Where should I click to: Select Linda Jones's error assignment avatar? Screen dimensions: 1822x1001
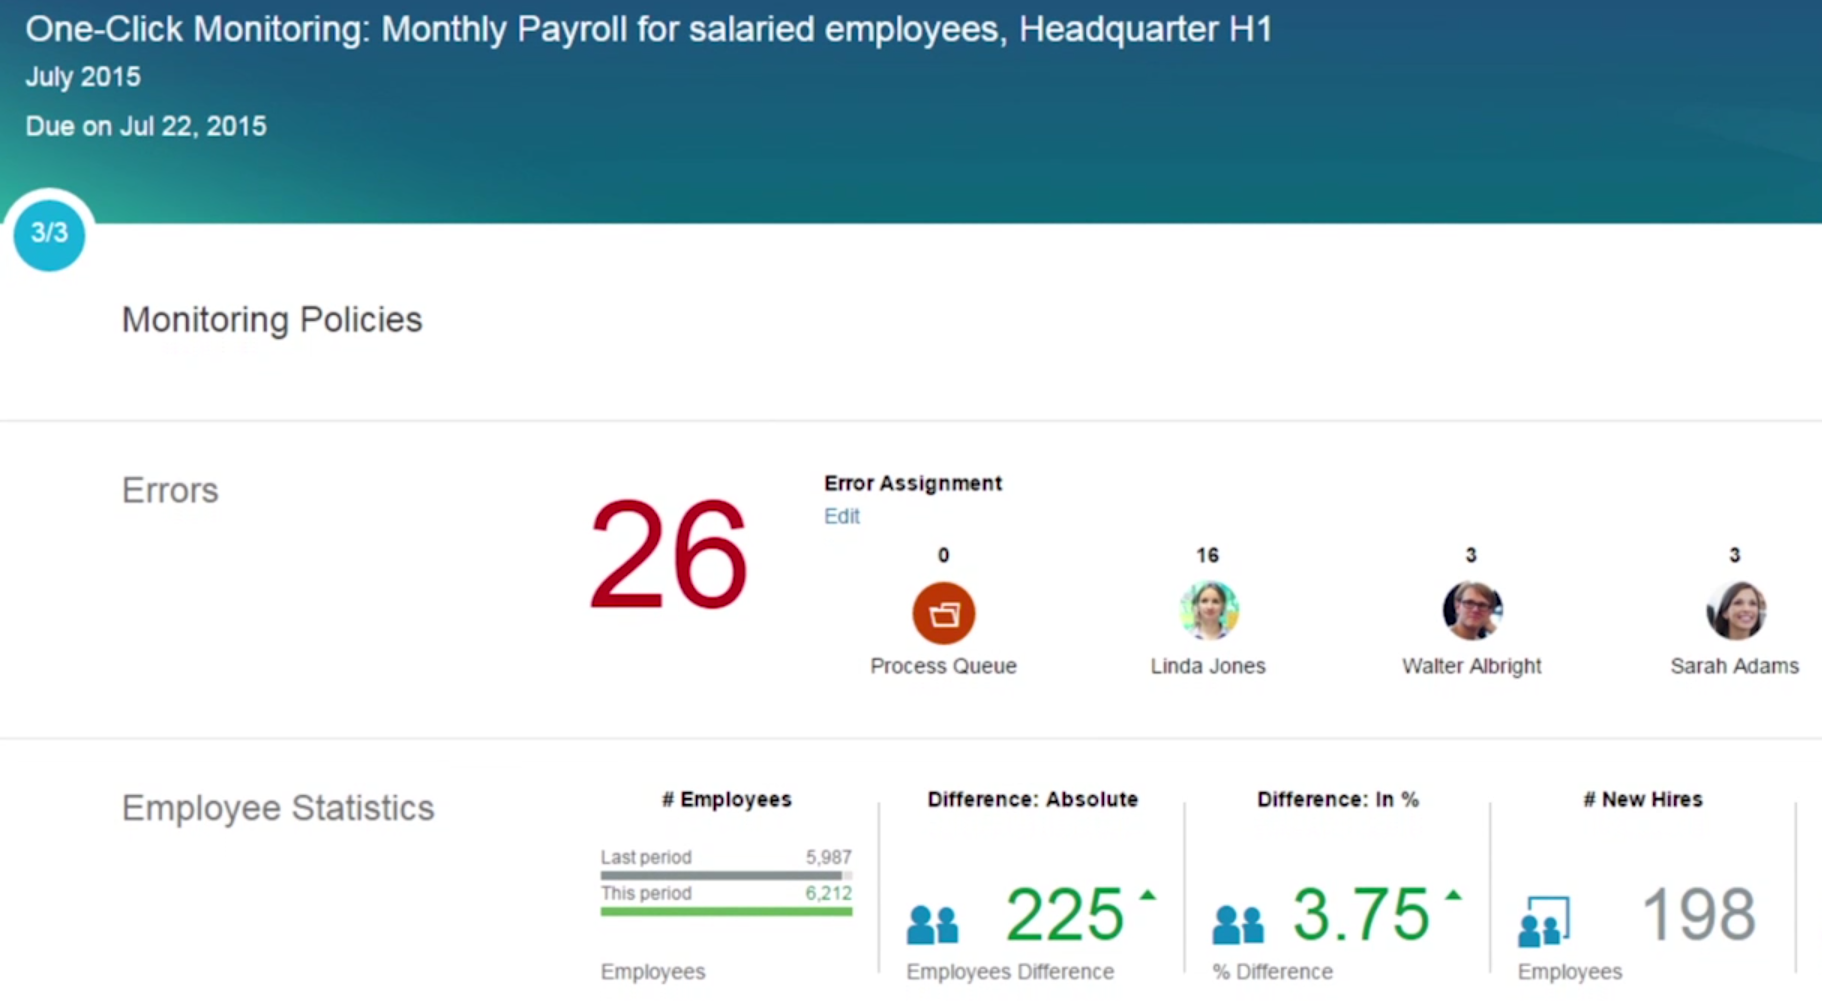pos(1207,608)
